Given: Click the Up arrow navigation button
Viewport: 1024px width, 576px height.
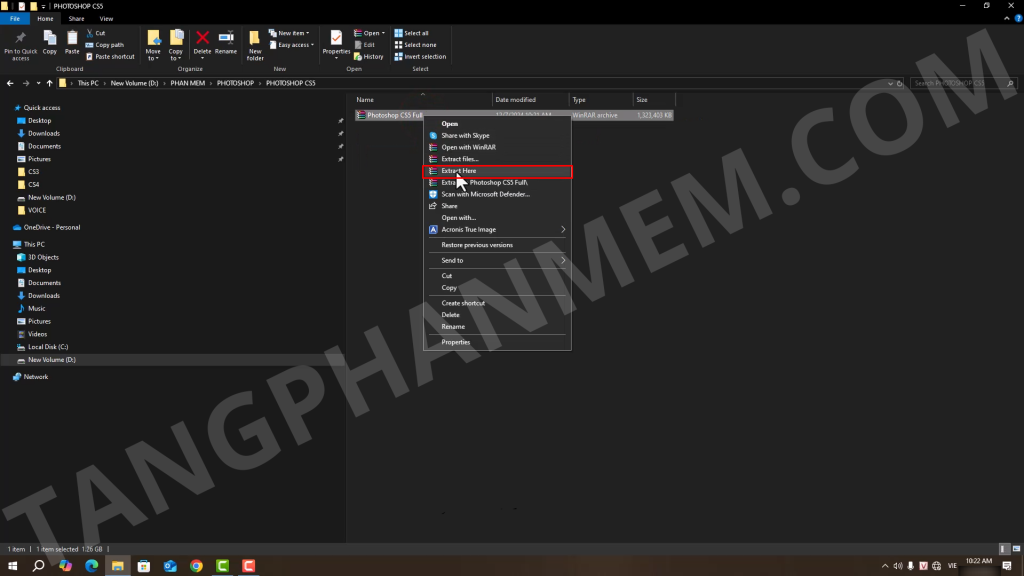Looking at the screenshot, I should tap(50, 83).
